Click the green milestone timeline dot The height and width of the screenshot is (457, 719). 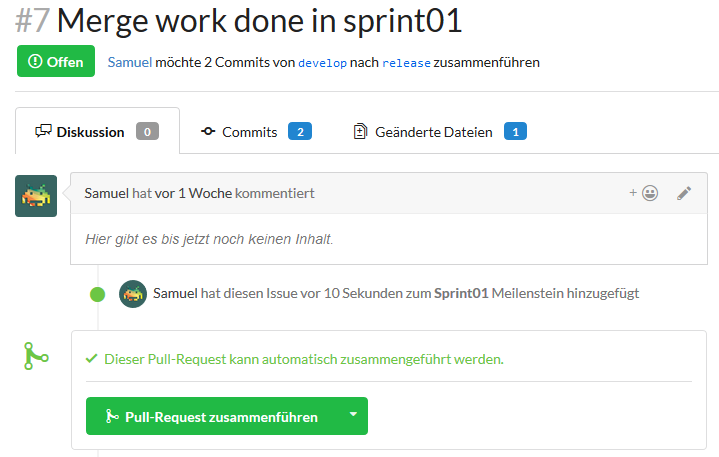pyautogui.click(x=97, y=294)
